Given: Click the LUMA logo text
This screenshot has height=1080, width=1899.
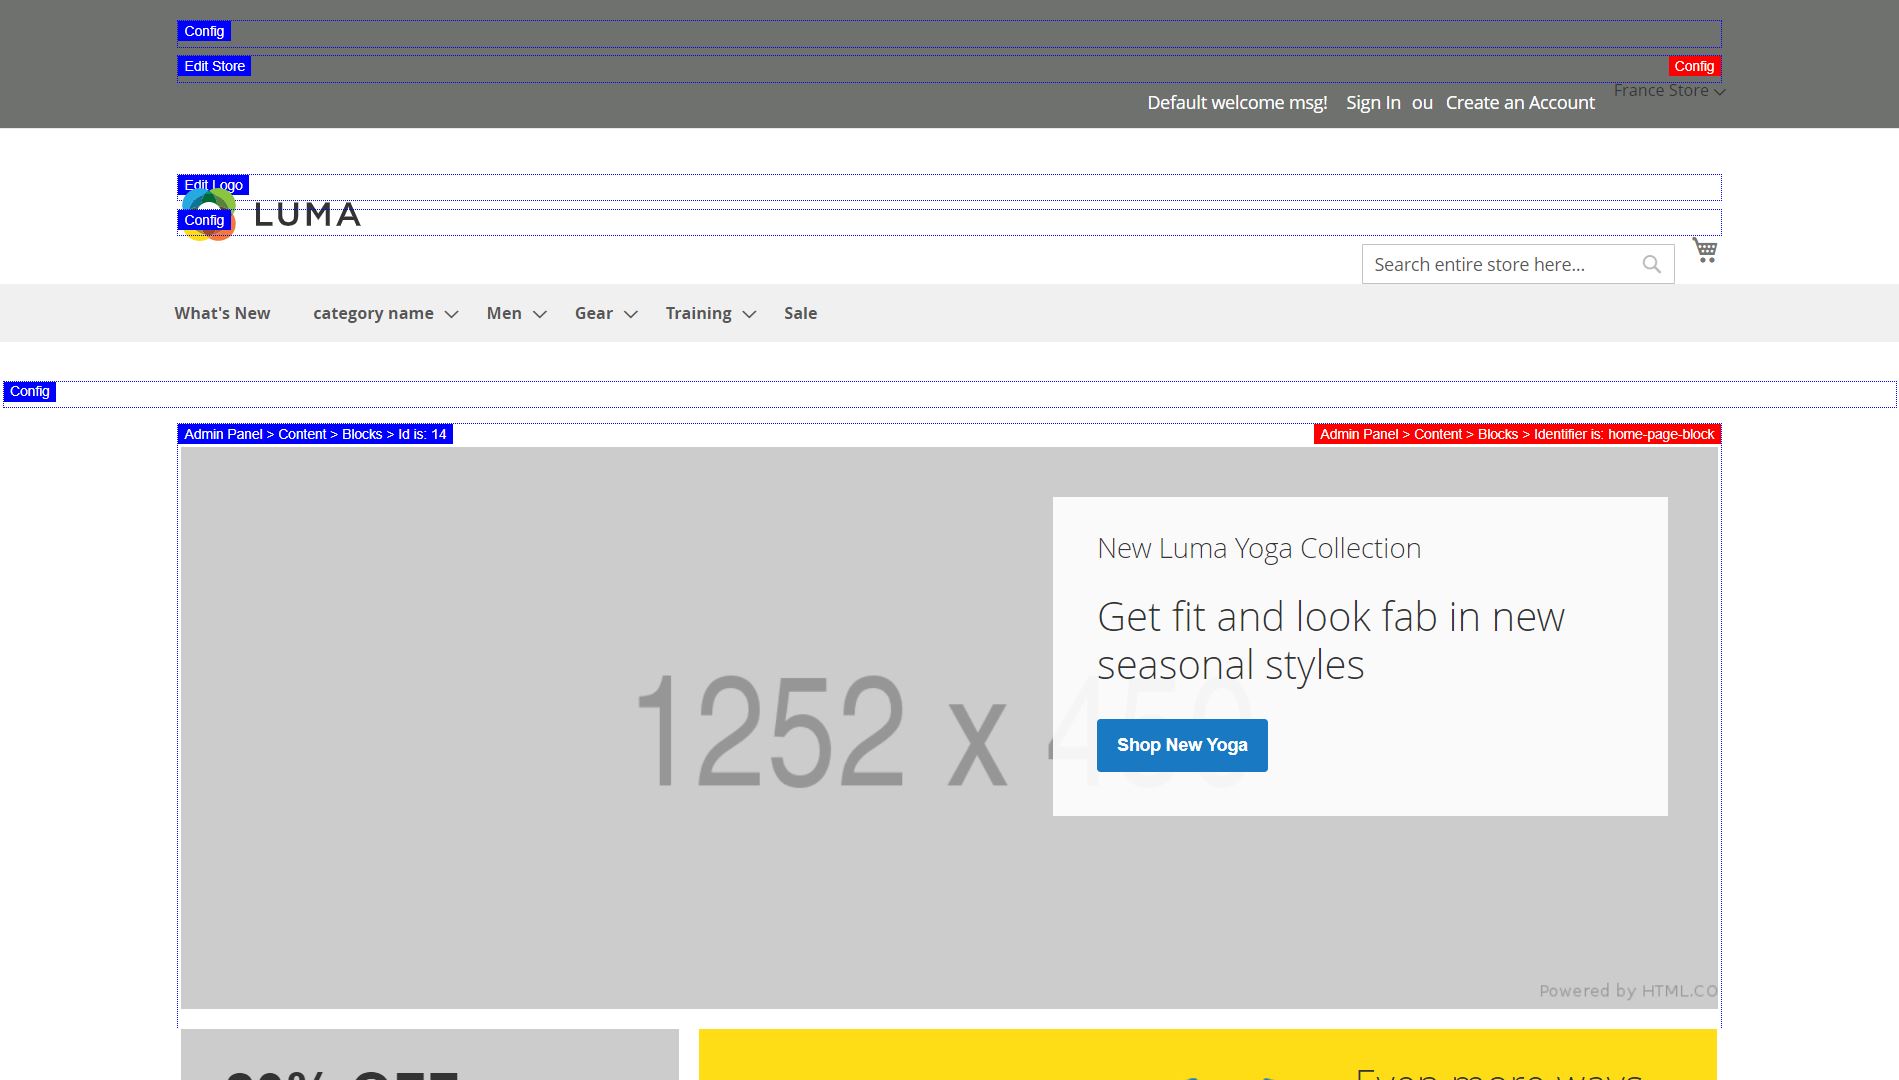Looking at the screenshot, I should (307, 214).
